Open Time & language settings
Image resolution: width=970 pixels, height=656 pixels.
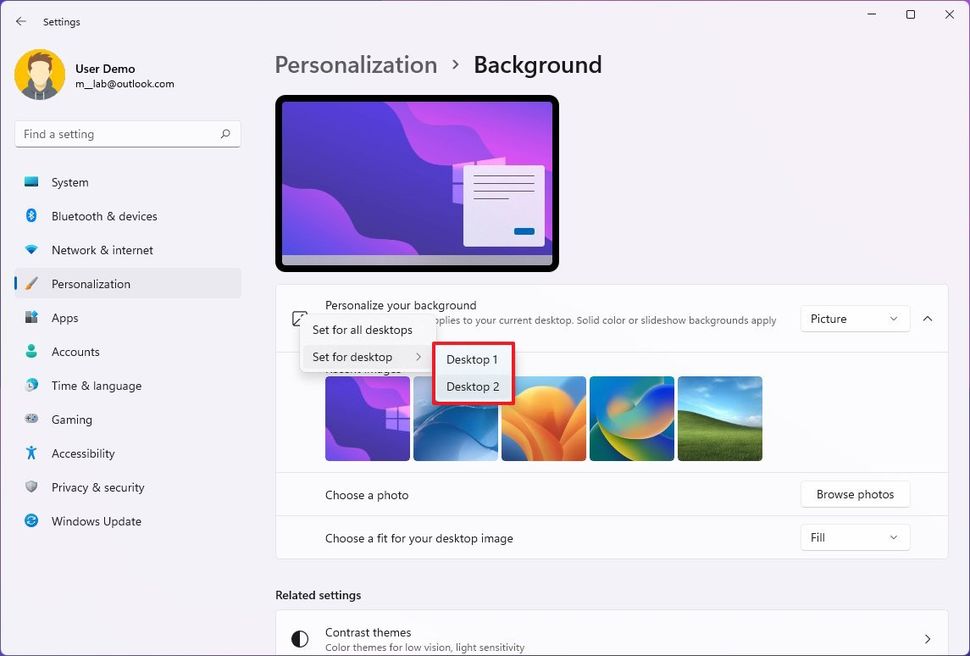pos(96,386)
